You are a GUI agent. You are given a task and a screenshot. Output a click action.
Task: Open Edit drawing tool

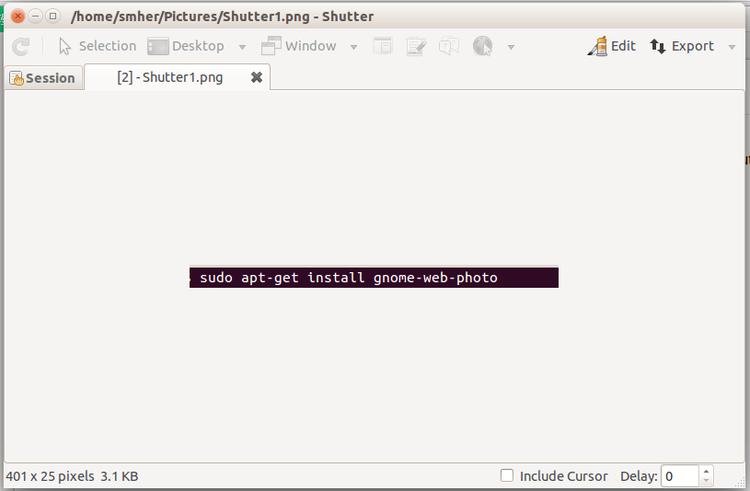(x=612, y=46)
